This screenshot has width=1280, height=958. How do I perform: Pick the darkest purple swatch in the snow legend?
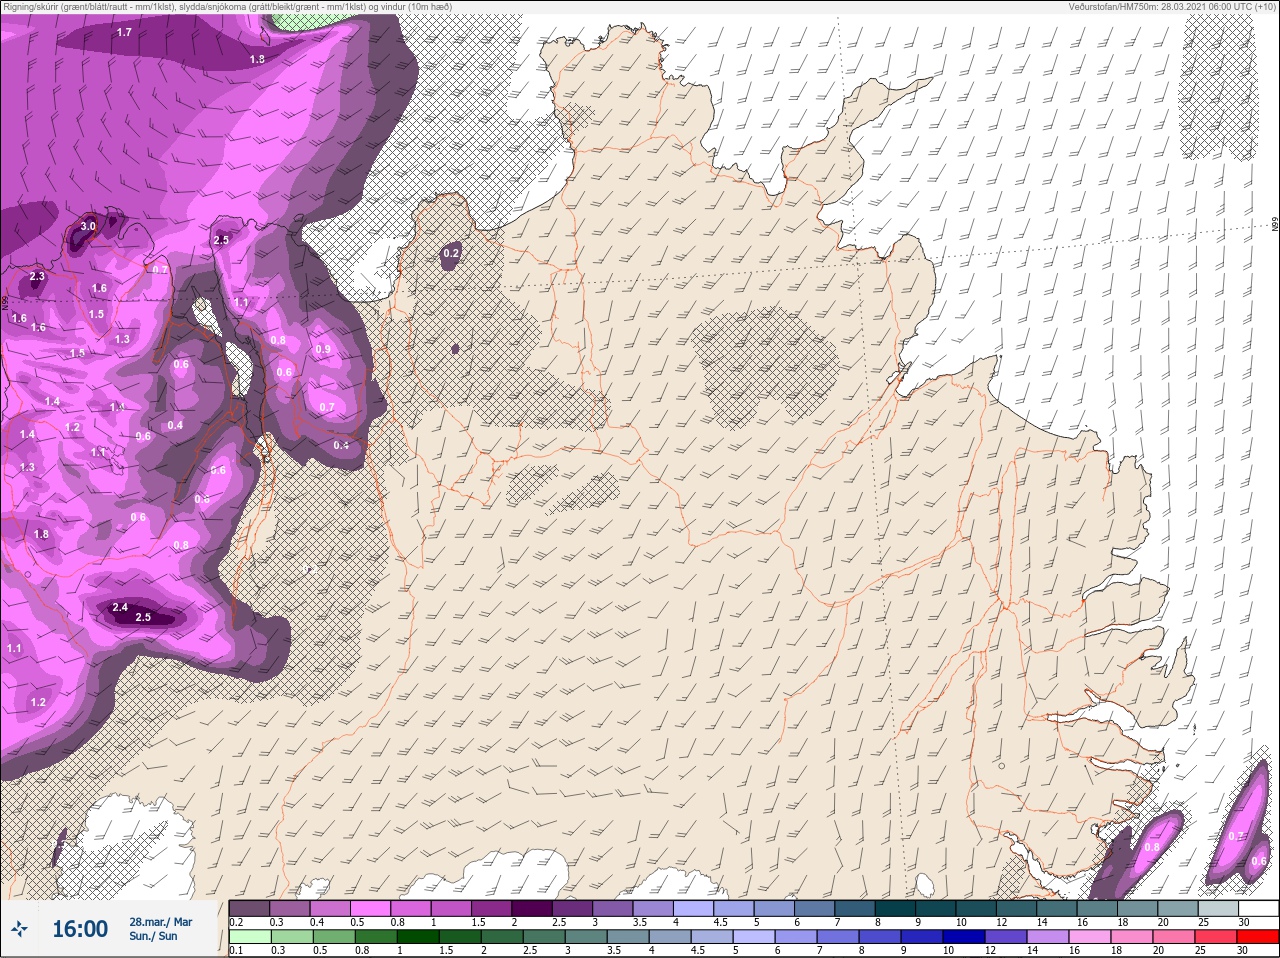pyautogui.click(x=532, y=908)
